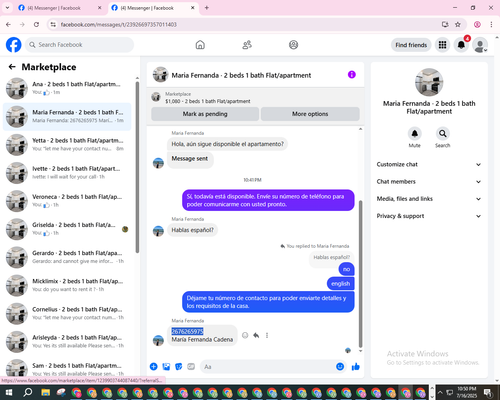Choose a sticker icon in composer
The image size is (500, 400).
click(x=179, y=367)
